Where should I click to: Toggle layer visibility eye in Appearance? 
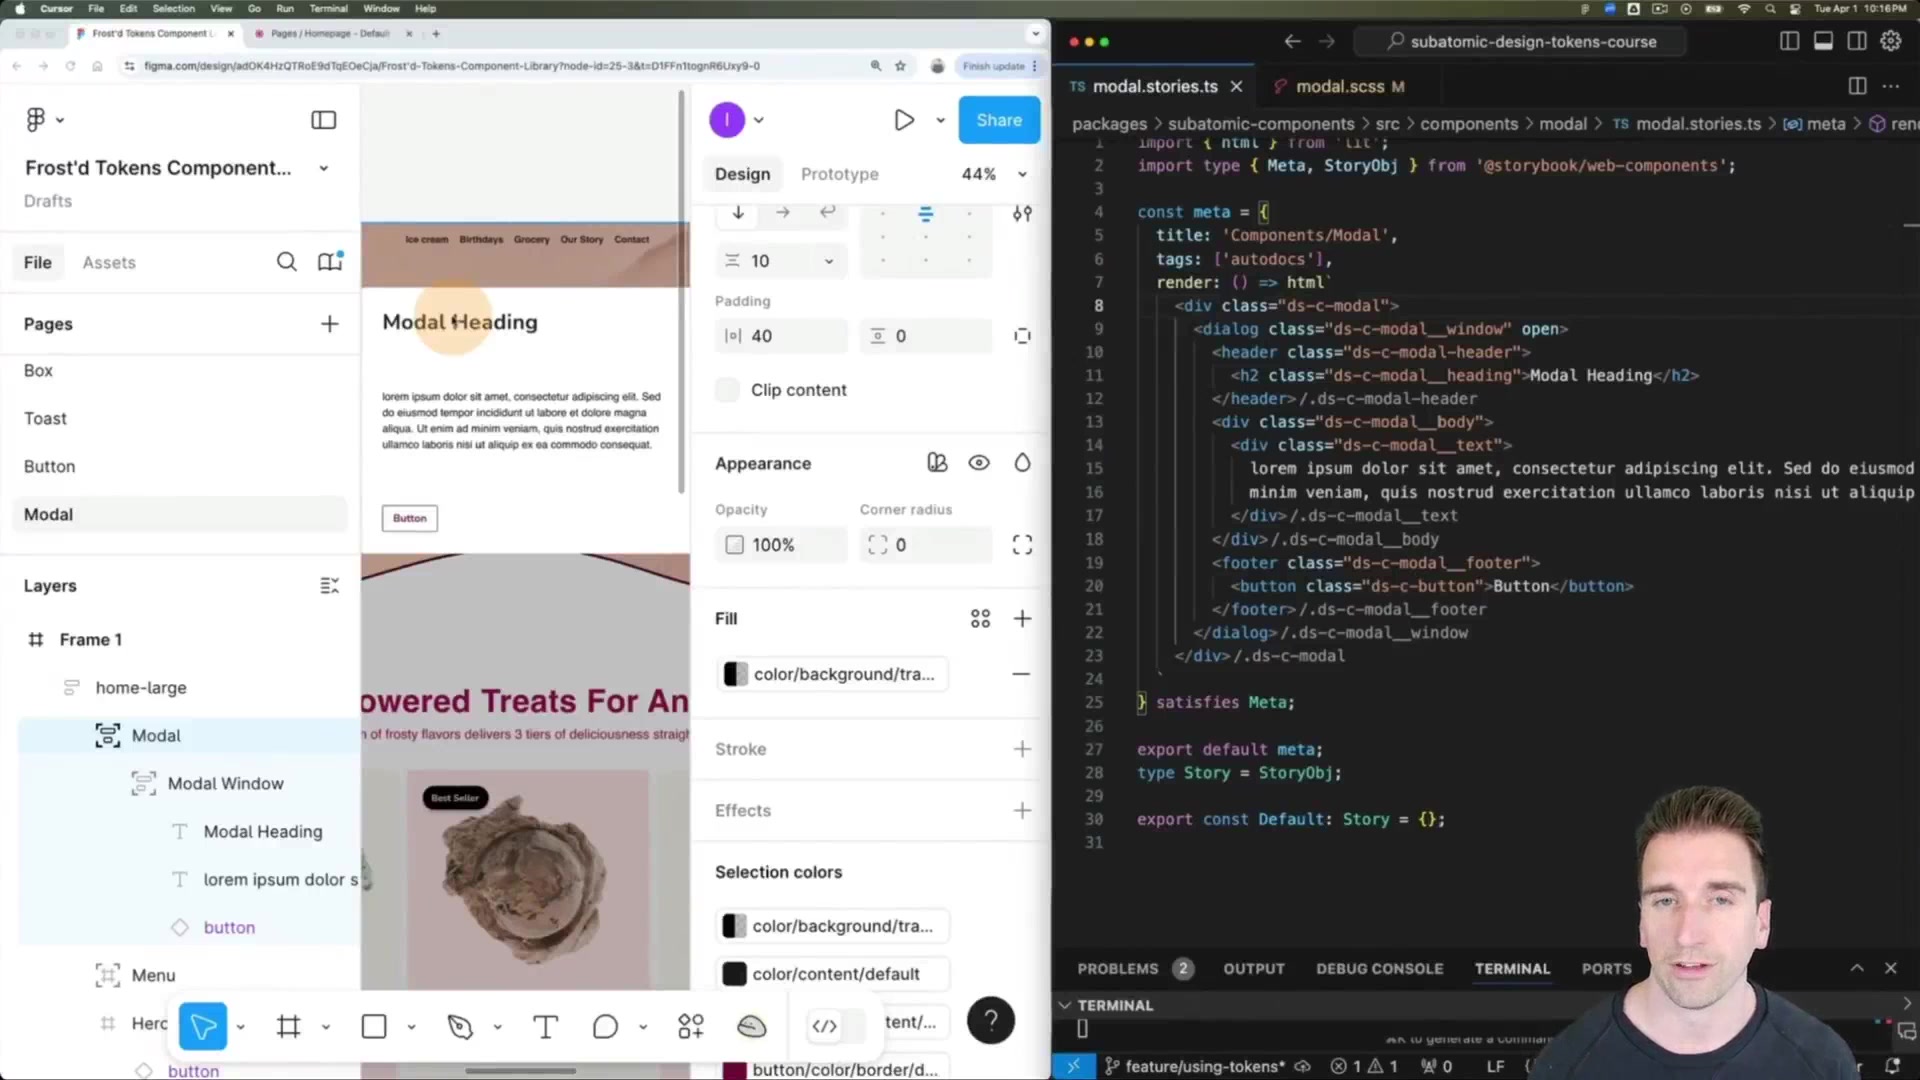tap(979, 463)
